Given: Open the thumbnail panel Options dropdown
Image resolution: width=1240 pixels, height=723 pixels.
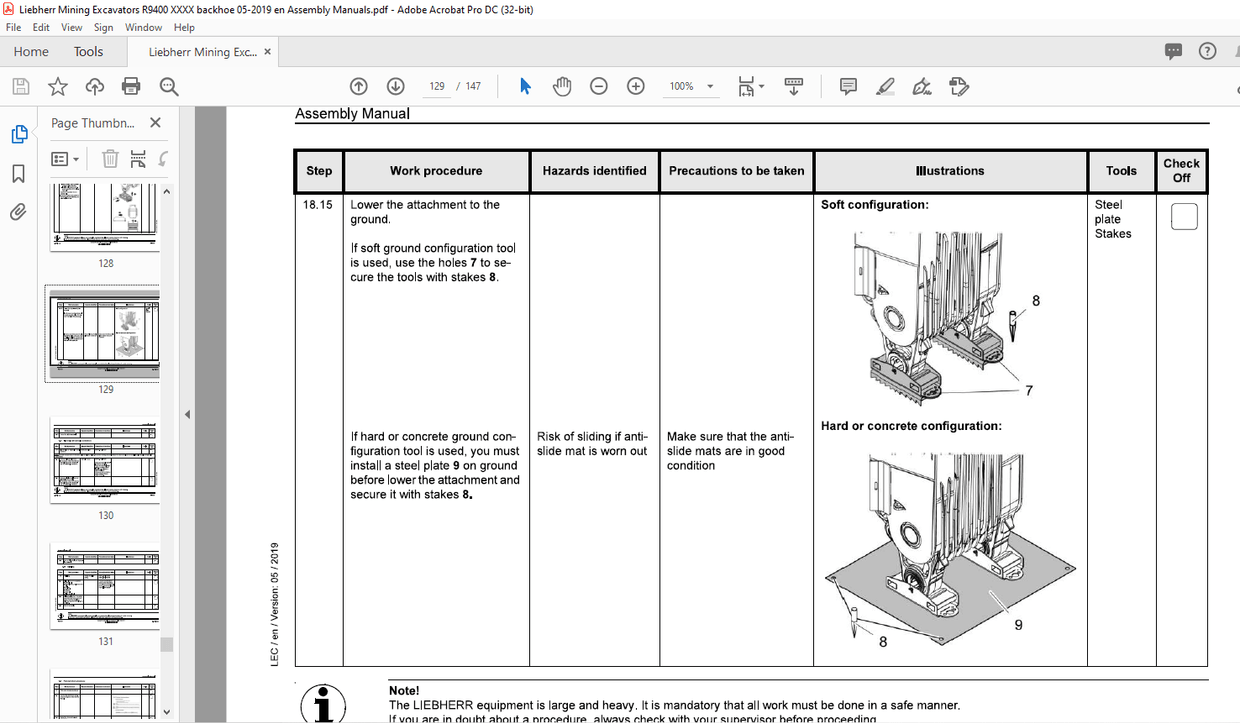Looking at the screenshot, I should [x=64, y=158].
